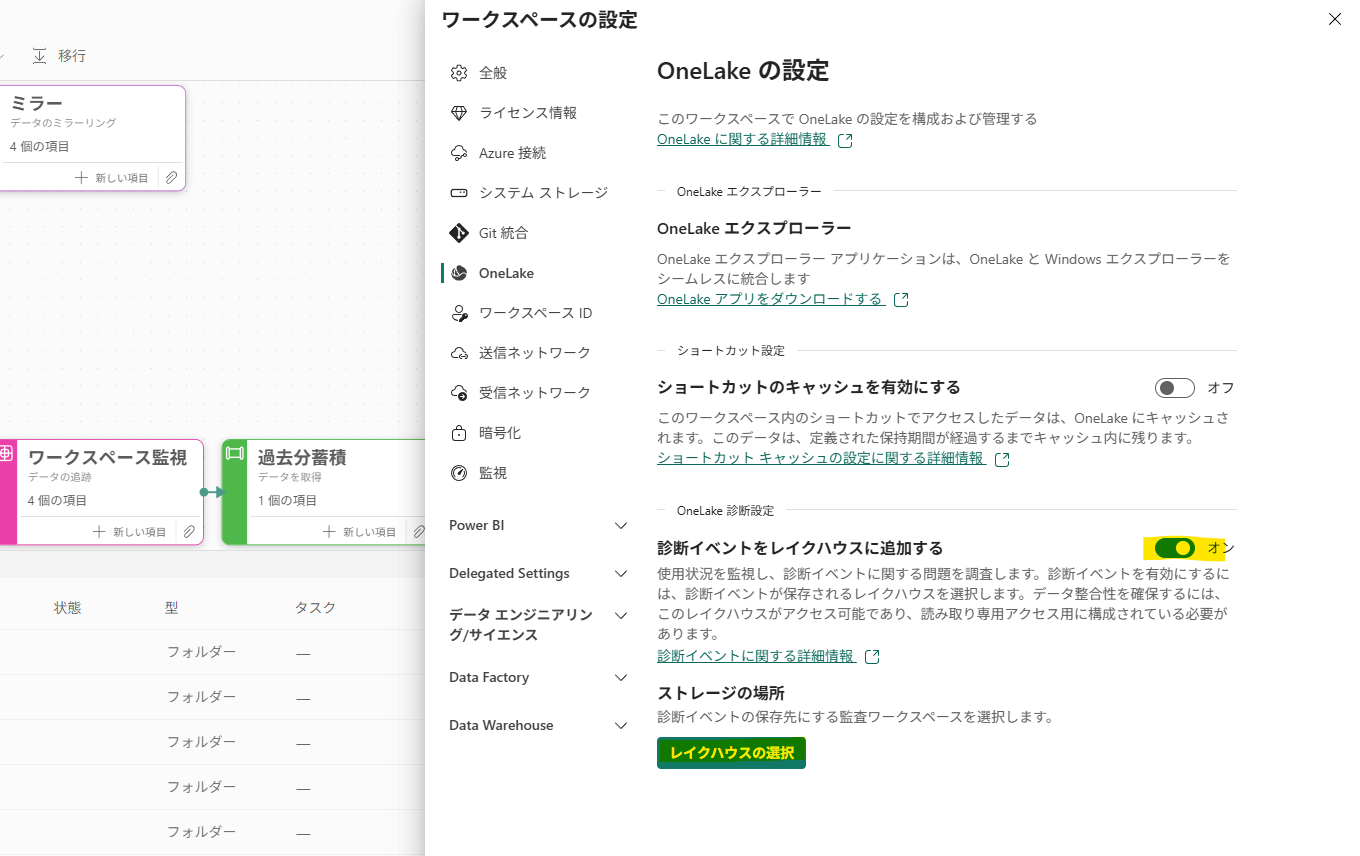Click the 型 column header
The width and height of the screenshot is (1360, 856).
coord(172,608)
